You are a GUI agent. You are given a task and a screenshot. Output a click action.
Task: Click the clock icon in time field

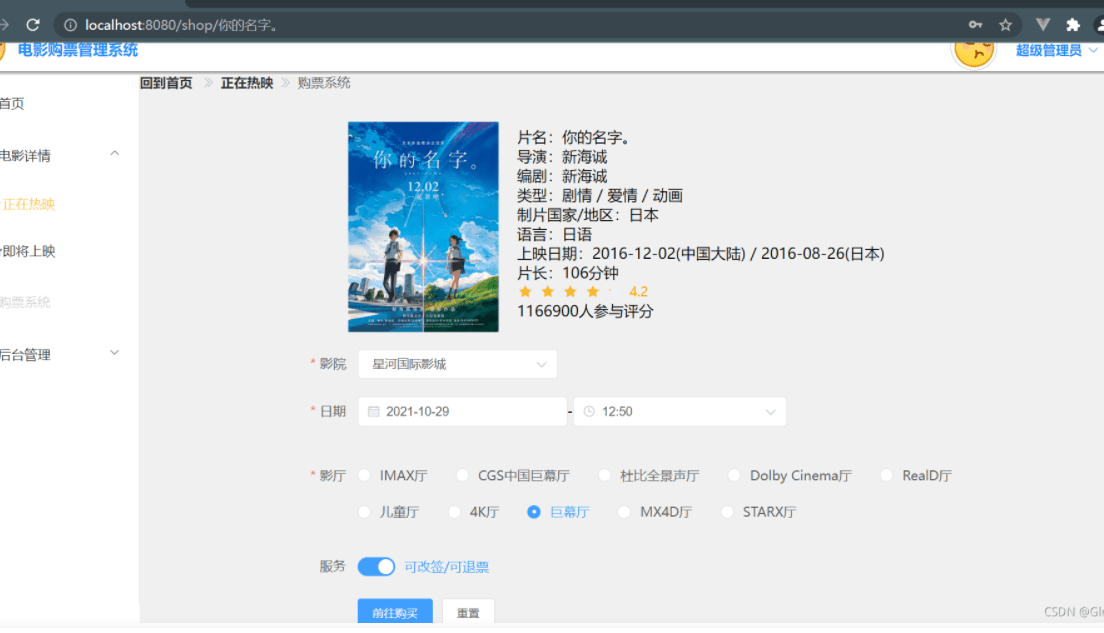(589, 411)
